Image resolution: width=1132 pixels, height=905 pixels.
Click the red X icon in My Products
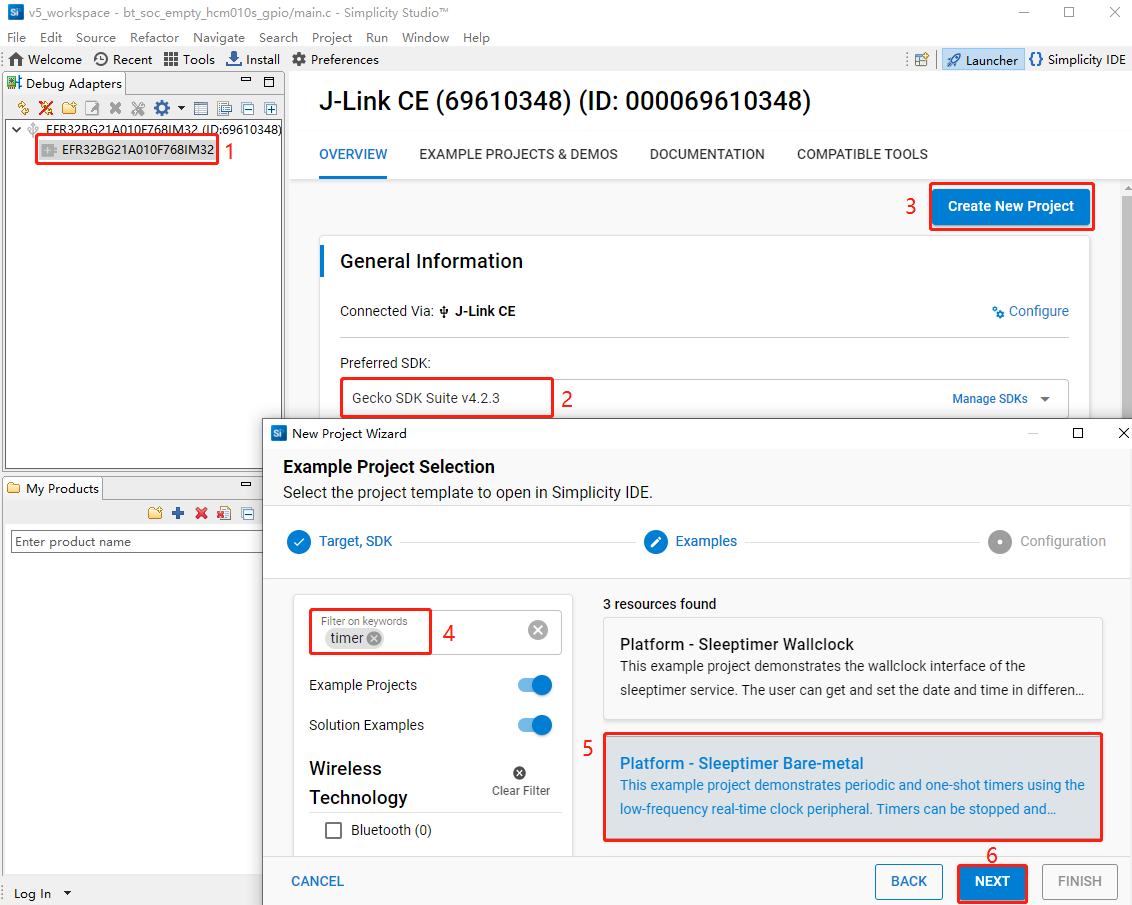pyautogui.click(x=201, y=513)
